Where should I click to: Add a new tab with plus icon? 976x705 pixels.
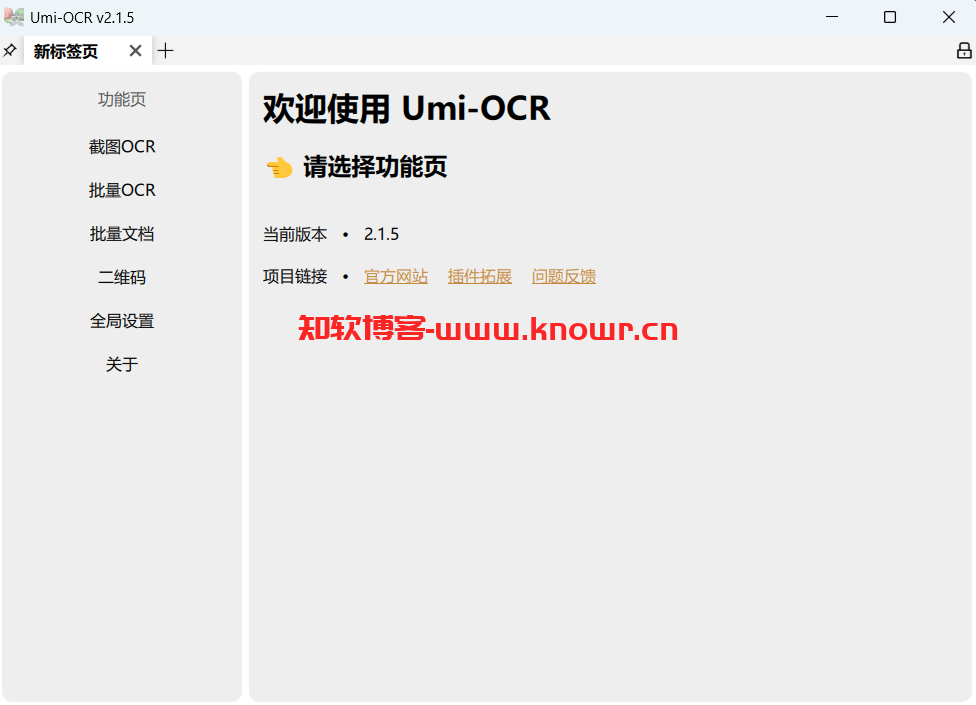coord(165,50)
